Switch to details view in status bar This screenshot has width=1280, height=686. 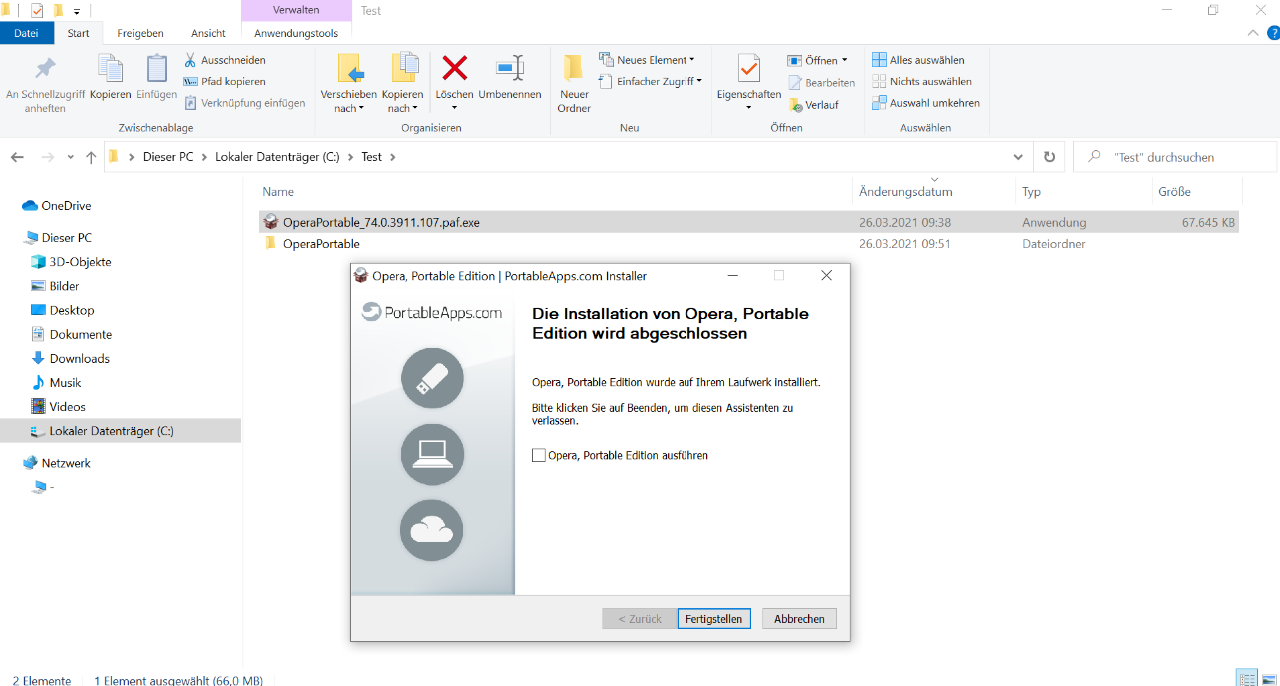tap(1246, 678)
